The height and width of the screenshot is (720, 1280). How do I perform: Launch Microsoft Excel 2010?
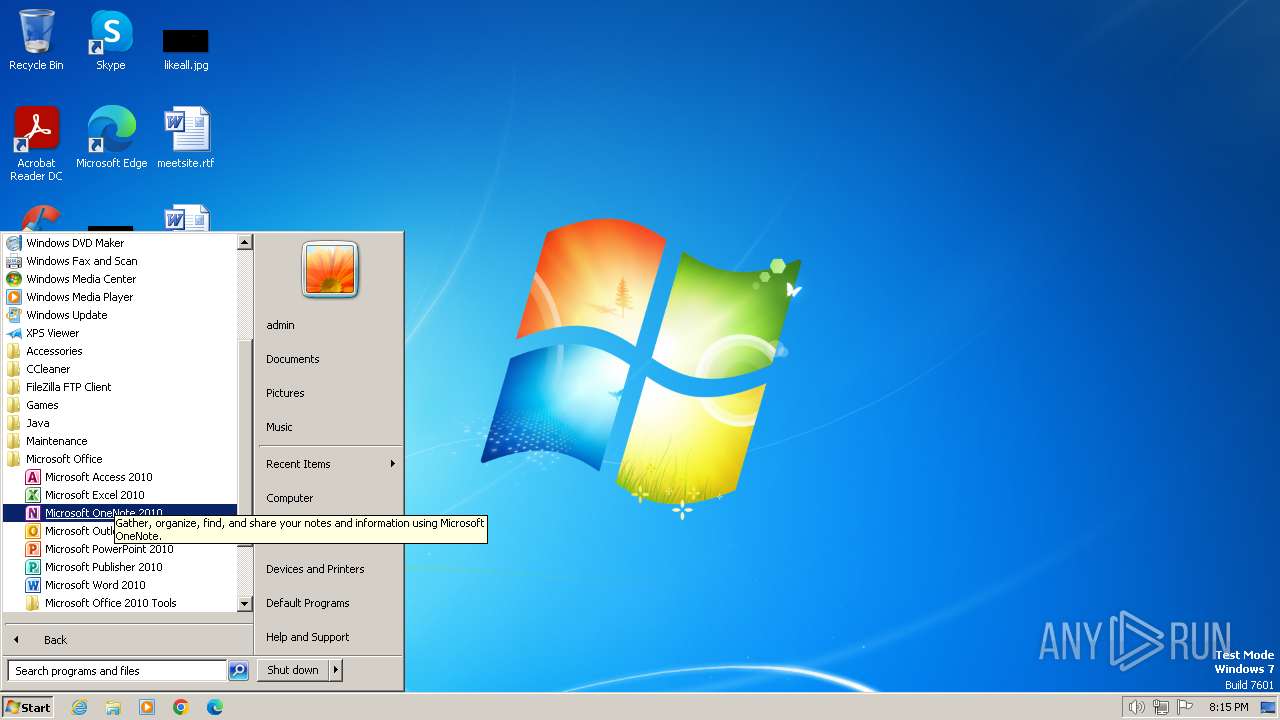click(x=120, y=495)
